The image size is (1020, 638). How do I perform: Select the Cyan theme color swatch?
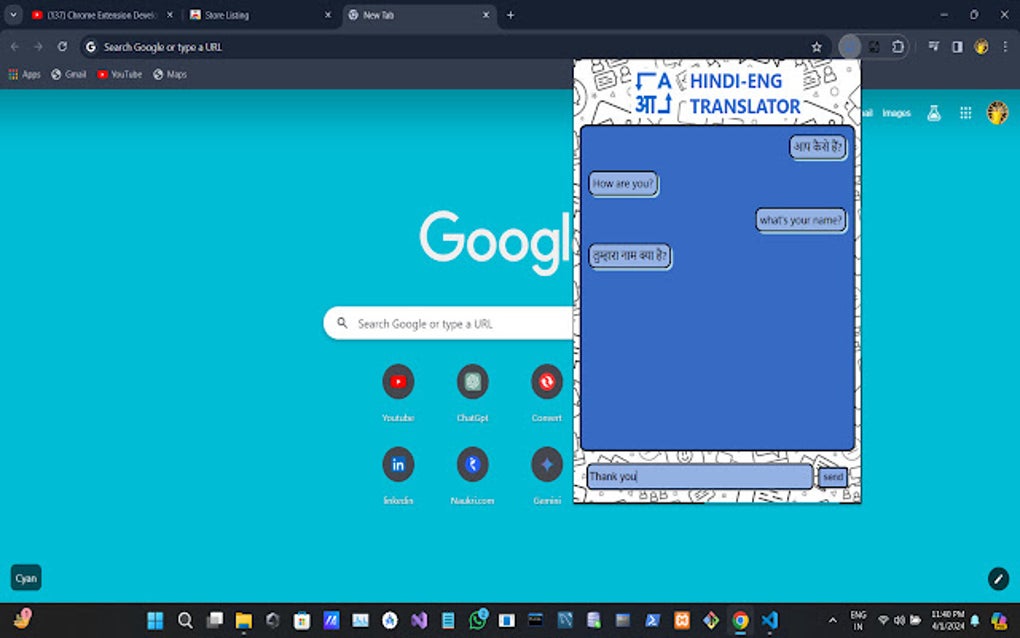[25, 577]
